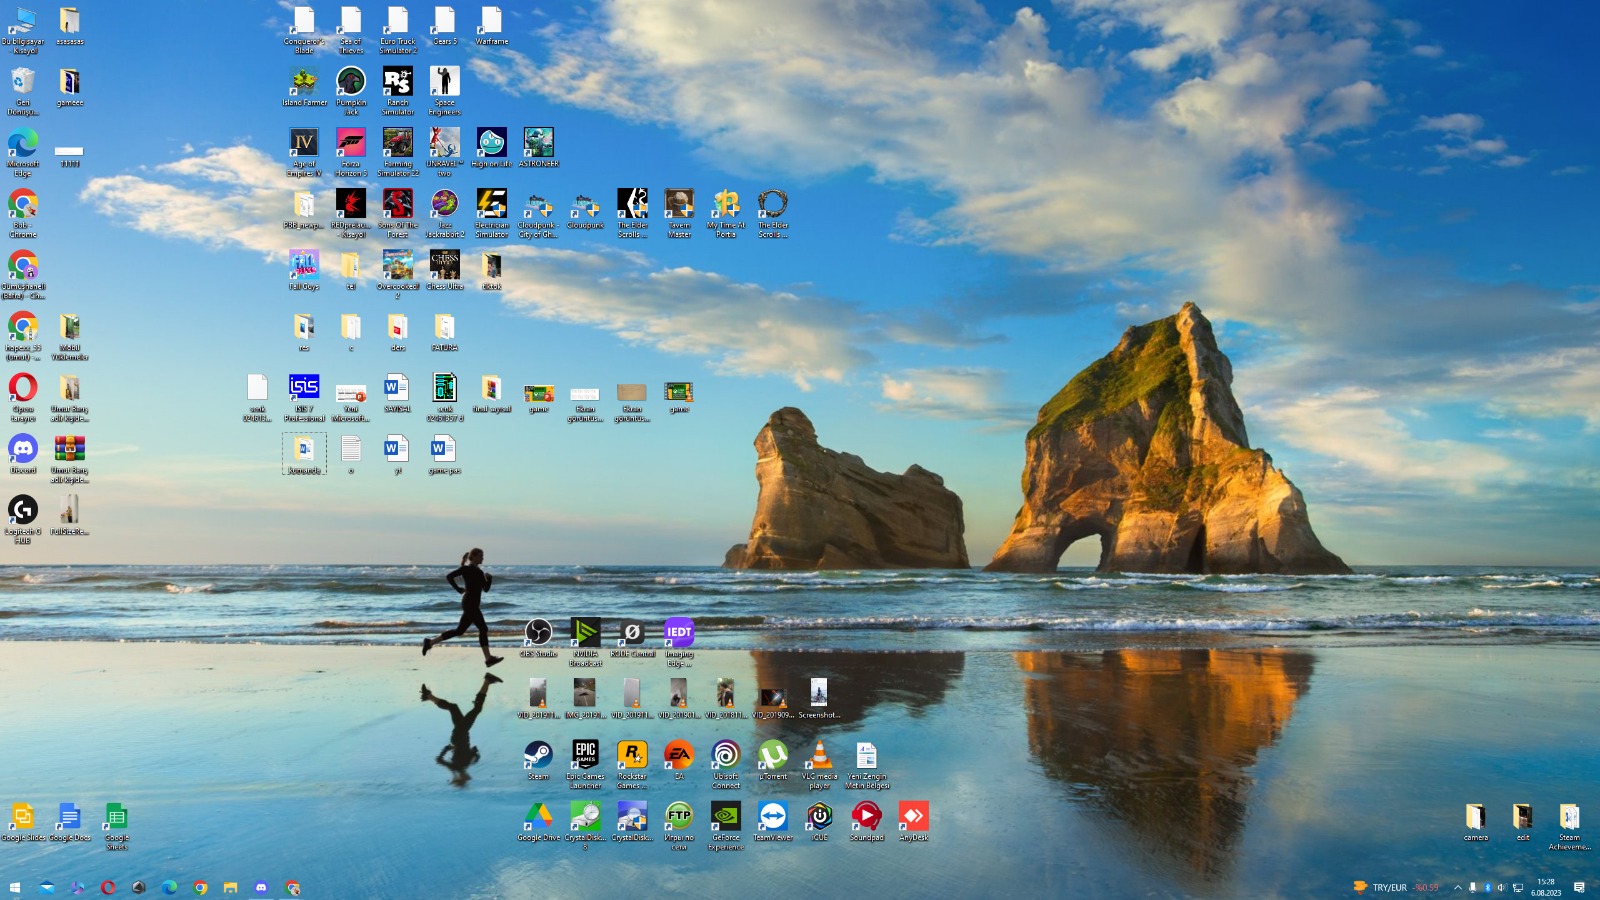Open the Rockstar Games Launcher icon
The width and height of the screenshot is (1600, 900).
click(632, 763)
